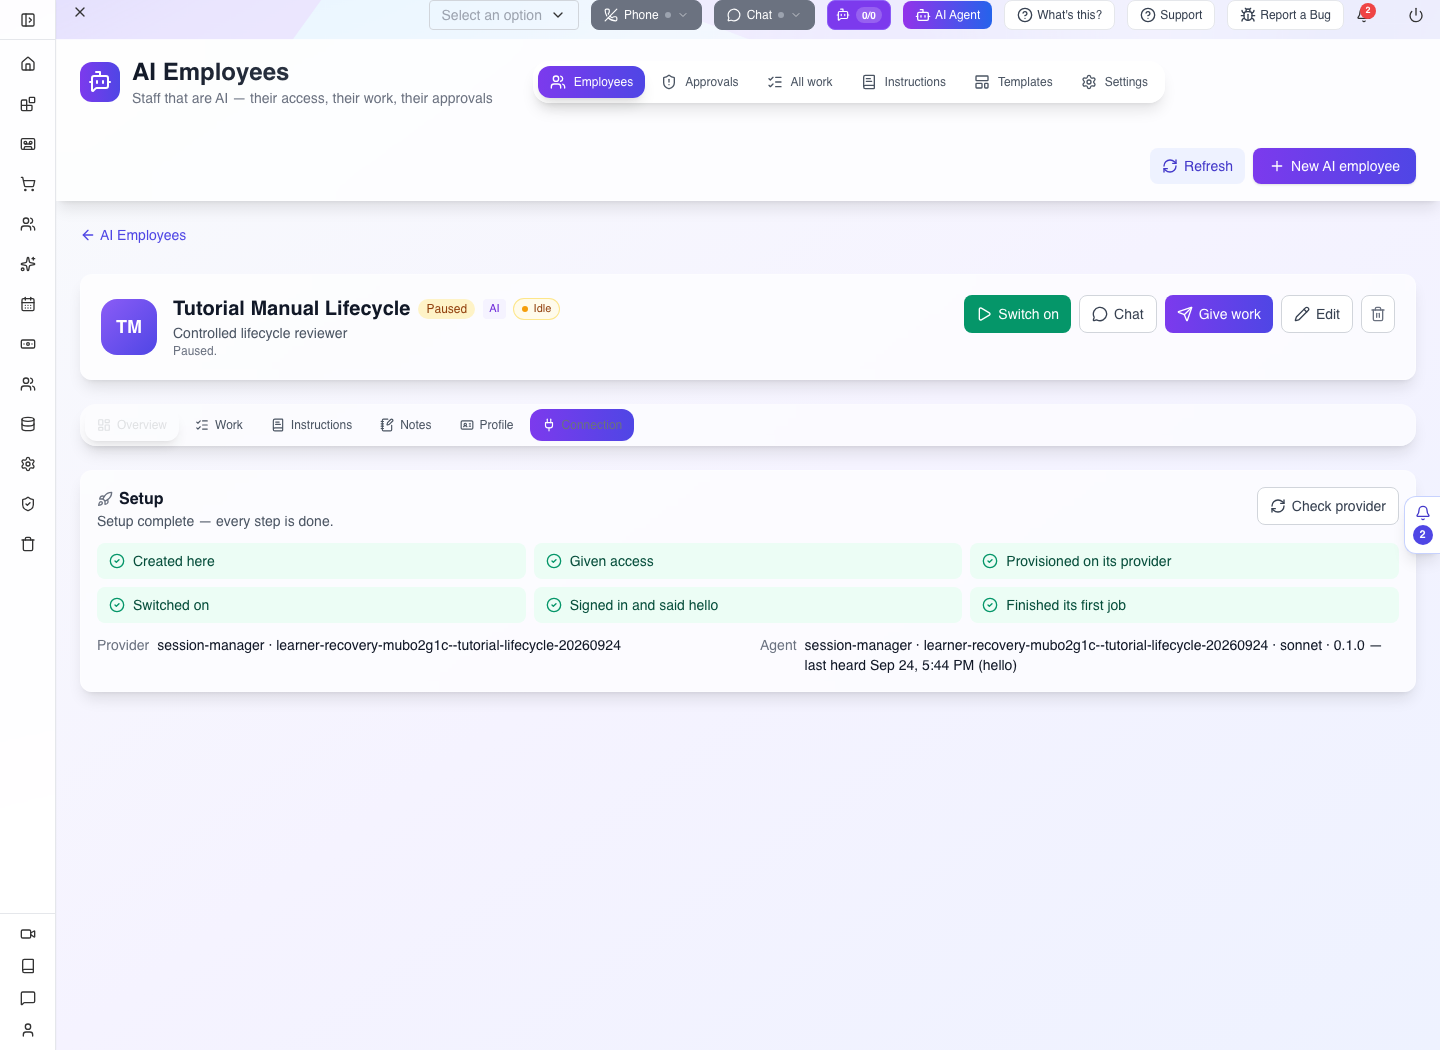This screenshot has width=1440, height=1050.
Task: Toggle the sidebar panel icon at top-left
Action: pyautogui.click(x=28, y=20)
